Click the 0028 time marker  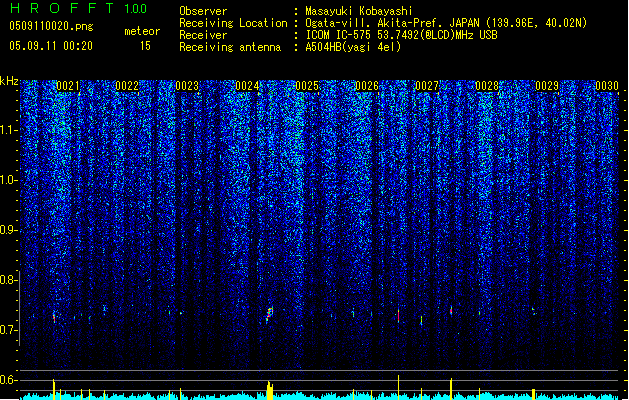pyautogui.click(x=487, y=86)
